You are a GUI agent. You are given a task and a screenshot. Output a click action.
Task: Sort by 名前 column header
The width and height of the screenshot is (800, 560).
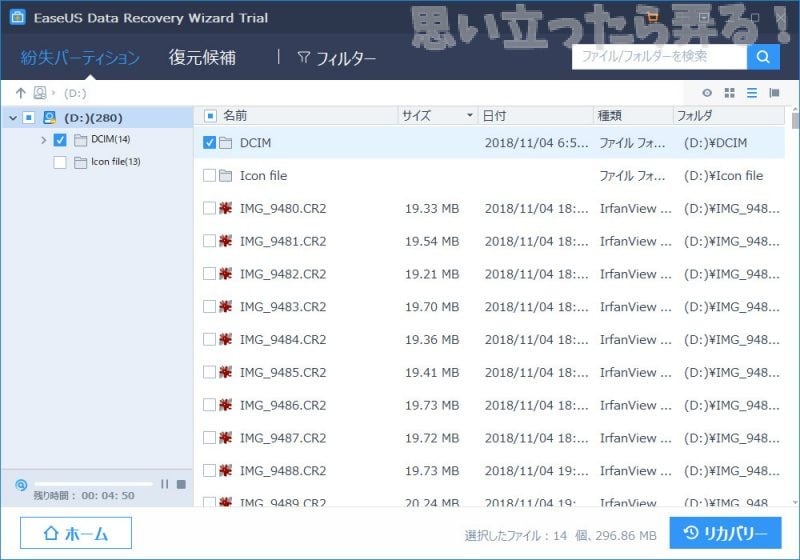coord(235,116)
